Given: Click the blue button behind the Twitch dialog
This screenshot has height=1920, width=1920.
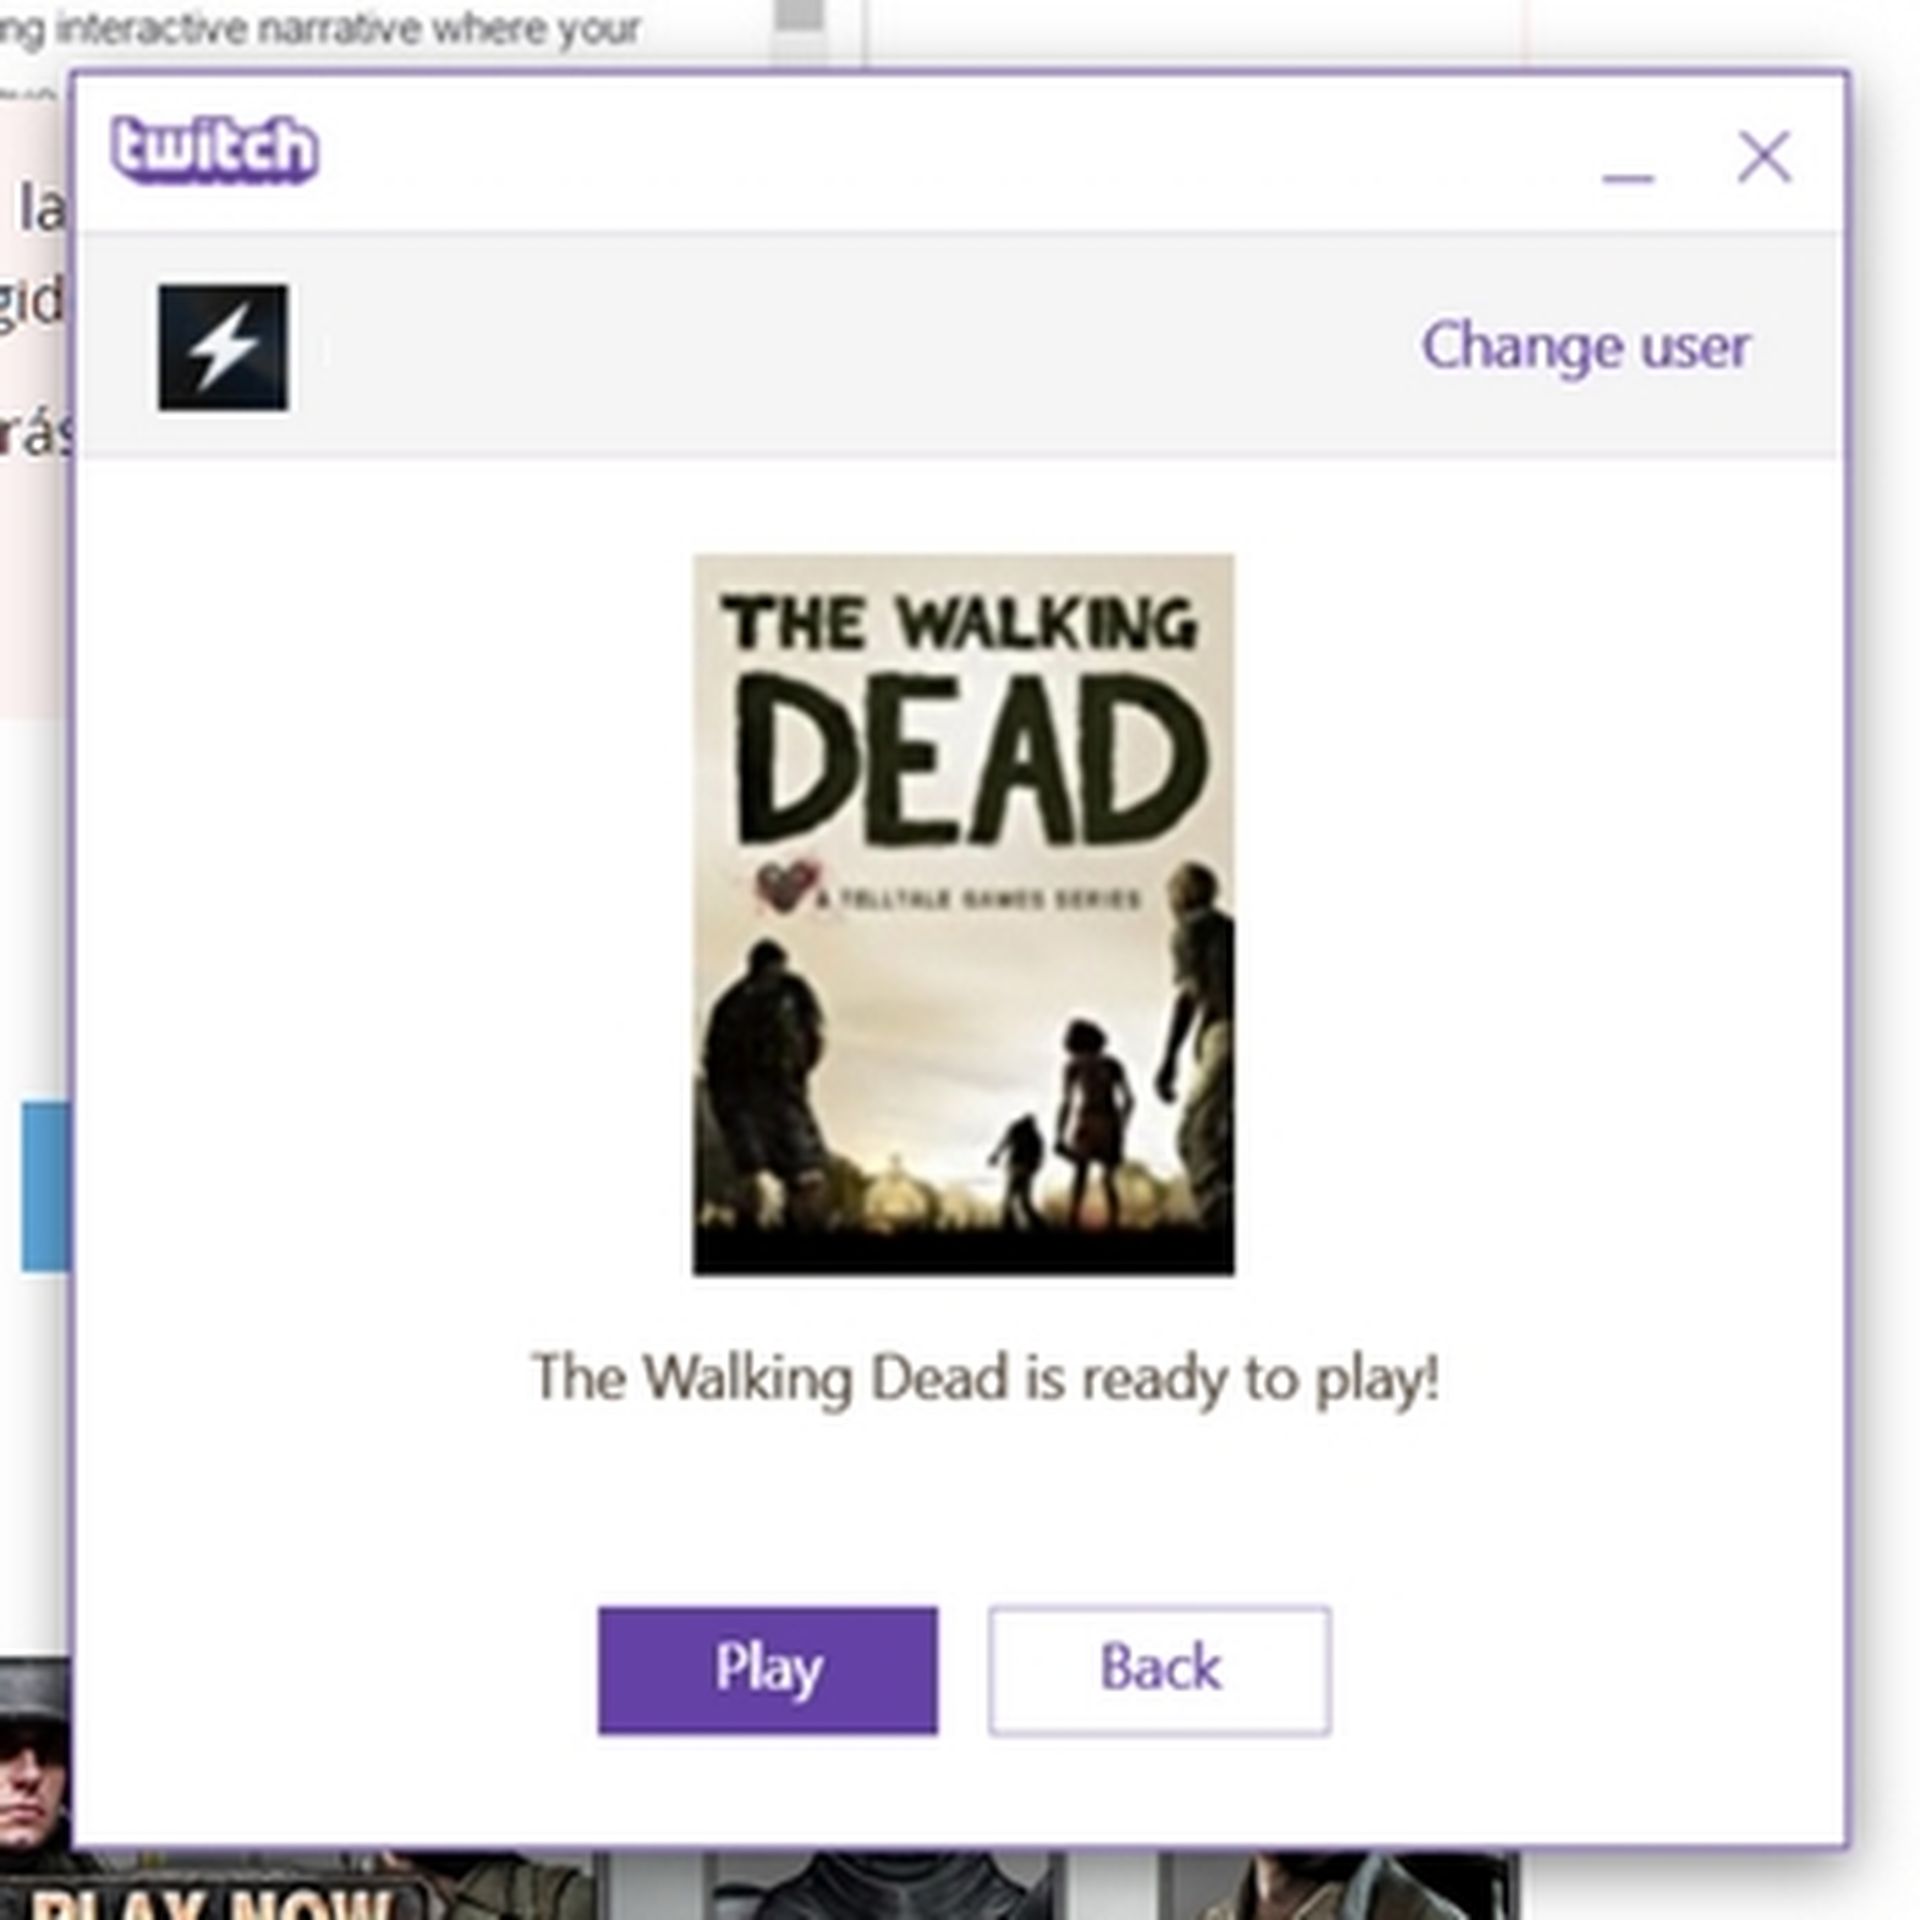Looking at the screenshot, I should [45, 1186].
